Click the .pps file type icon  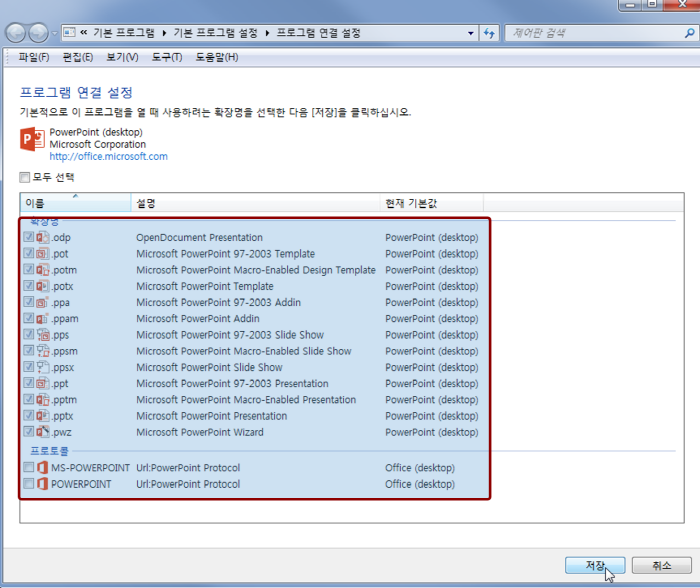pos(42,334)
